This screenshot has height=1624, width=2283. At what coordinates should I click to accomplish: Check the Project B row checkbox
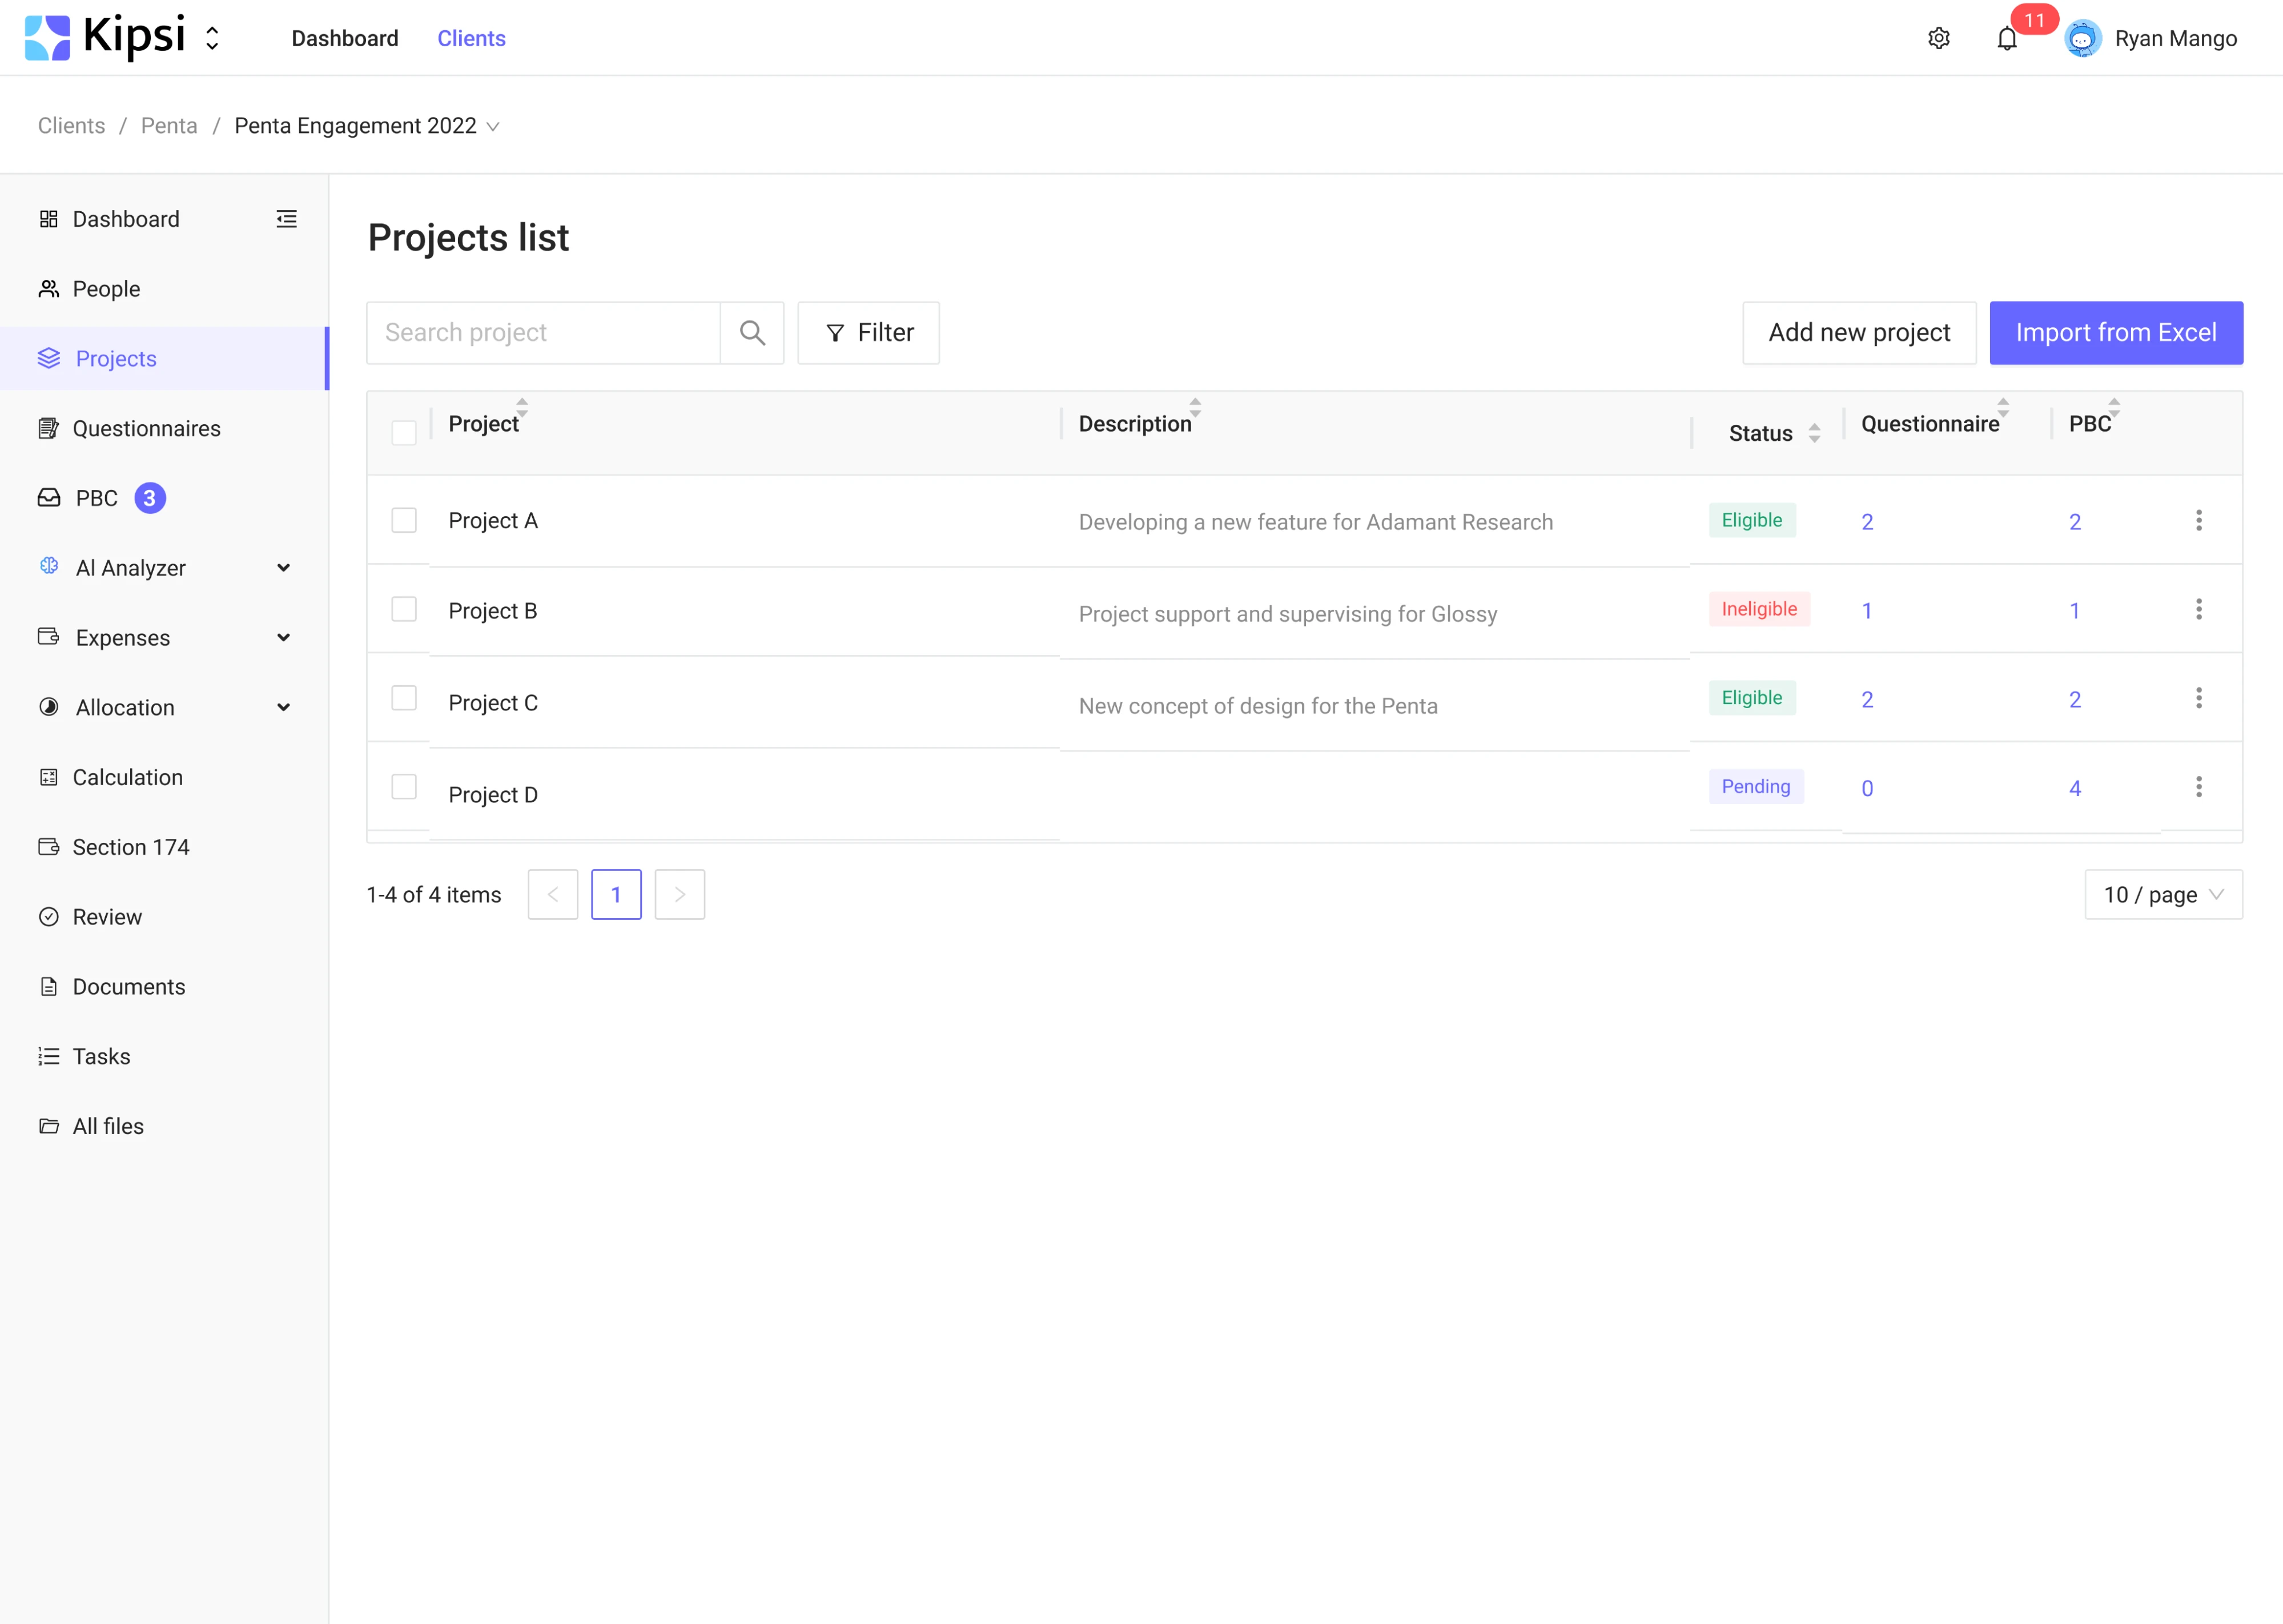[404, 609]
